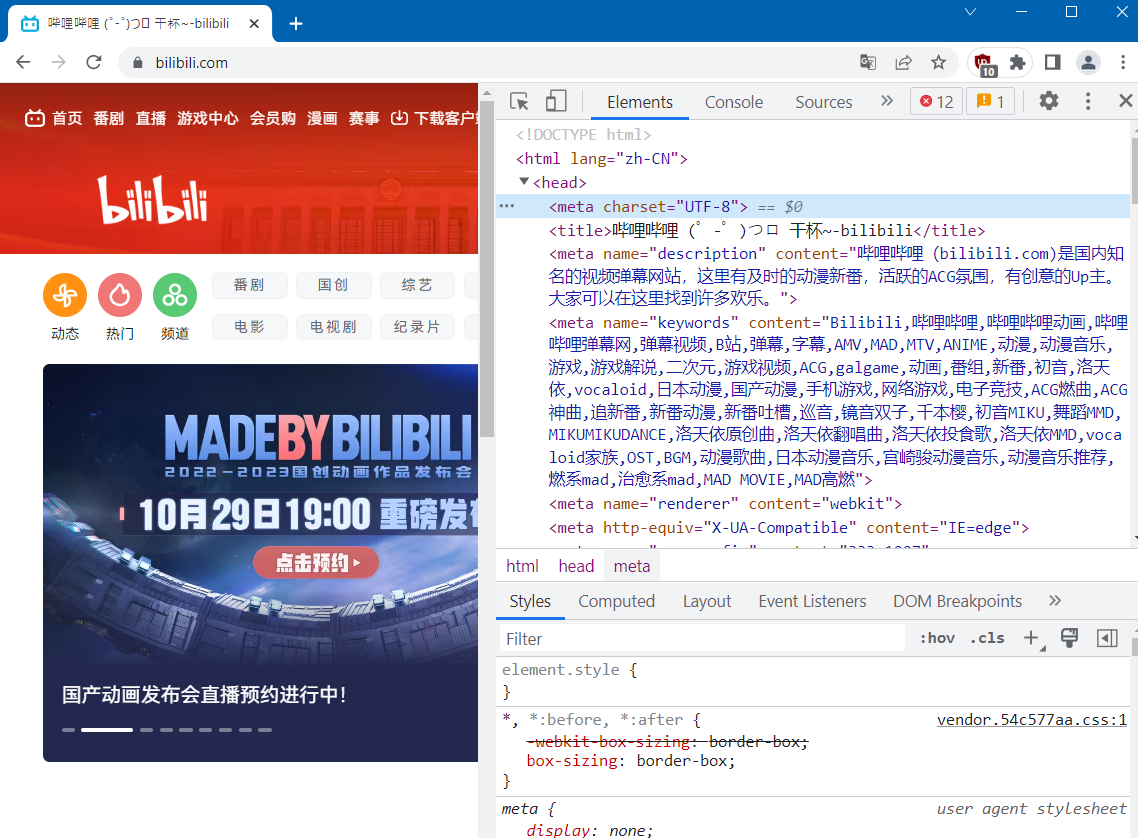The width and height of the screenshot is (1138, 838).
Task: Select the meta X-UA-Compatible node
Action: pyautogui.click(x=789, y=527)
